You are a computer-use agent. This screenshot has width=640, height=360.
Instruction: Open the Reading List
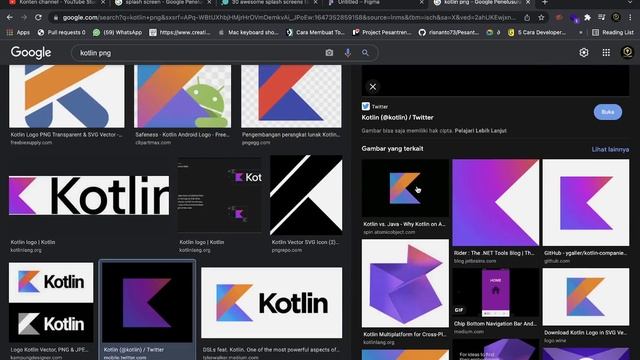point(613,32)
